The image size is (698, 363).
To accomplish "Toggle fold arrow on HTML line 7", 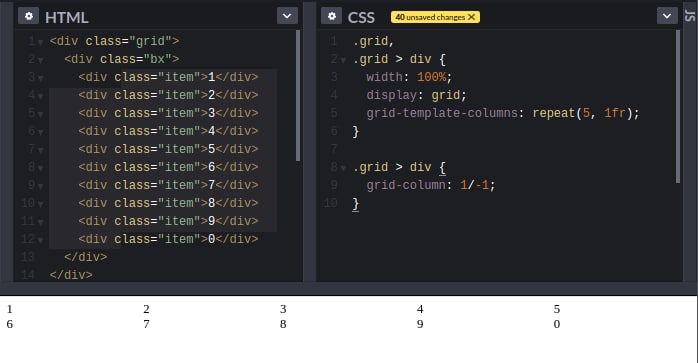I will 41,150.
